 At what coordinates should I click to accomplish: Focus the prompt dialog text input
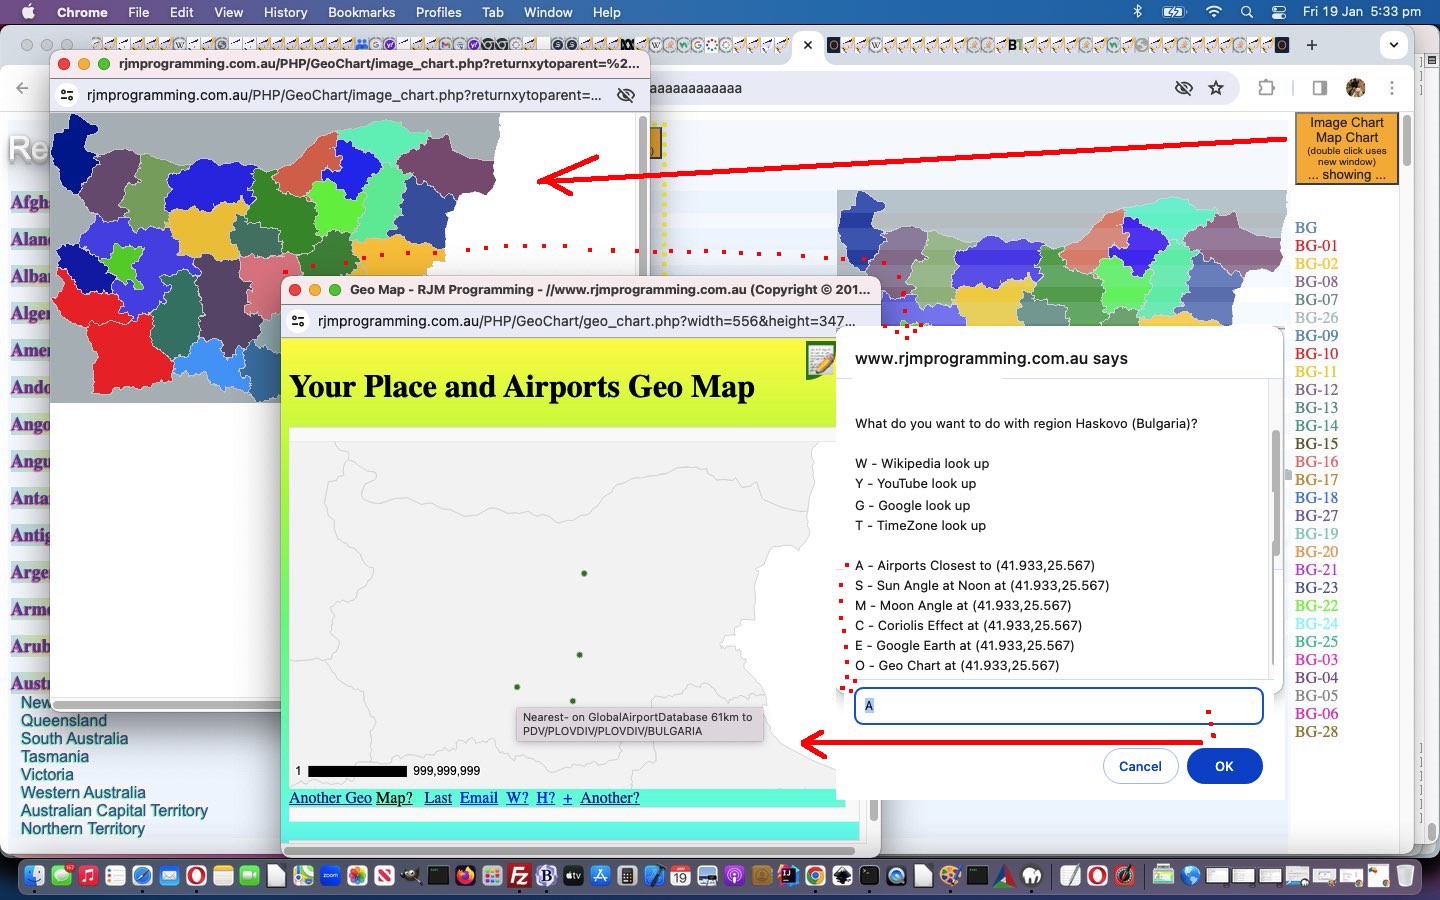1058,705
